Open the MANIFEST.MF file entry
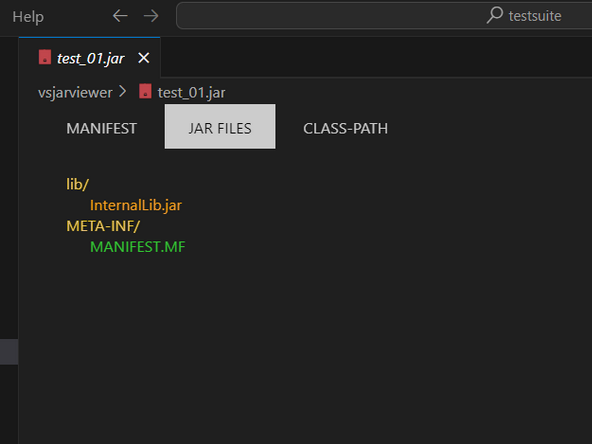The height and width of the screenshot is (444, 592). tap(138, 247)
